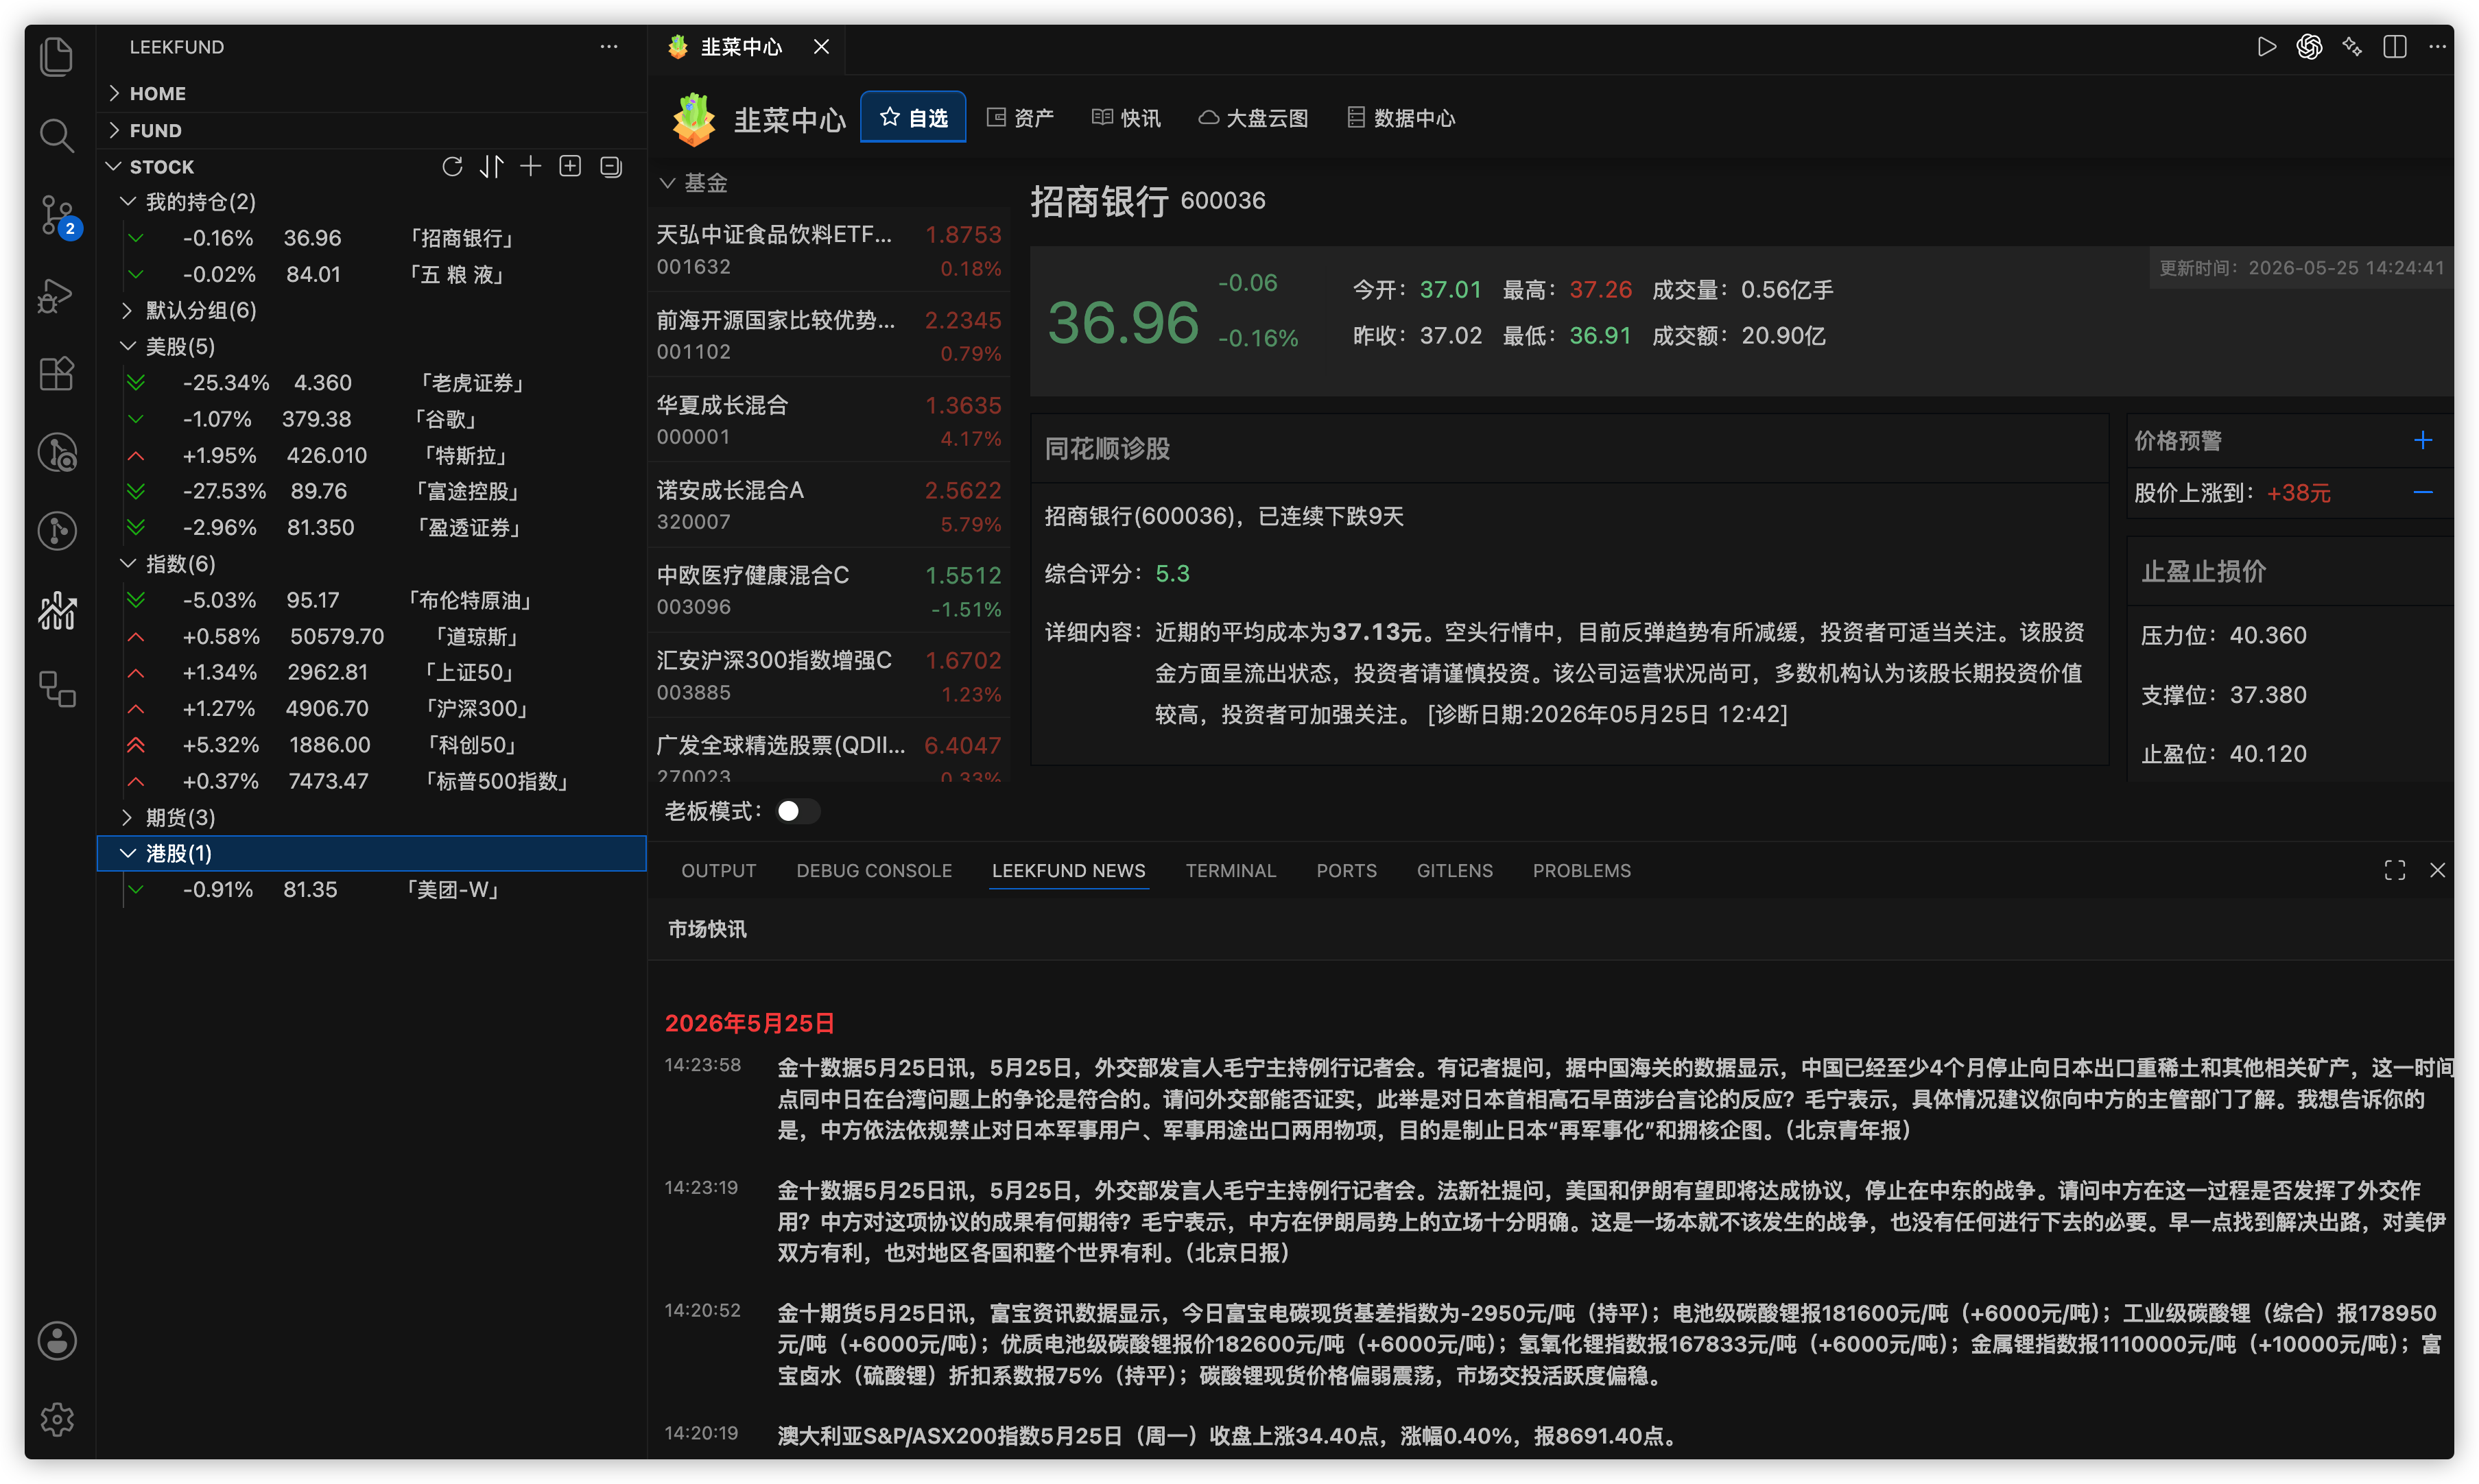The width and height of the screenshot is (2479, 1484).
Task: Expand 期货(3) group
Action: point(370,817)
